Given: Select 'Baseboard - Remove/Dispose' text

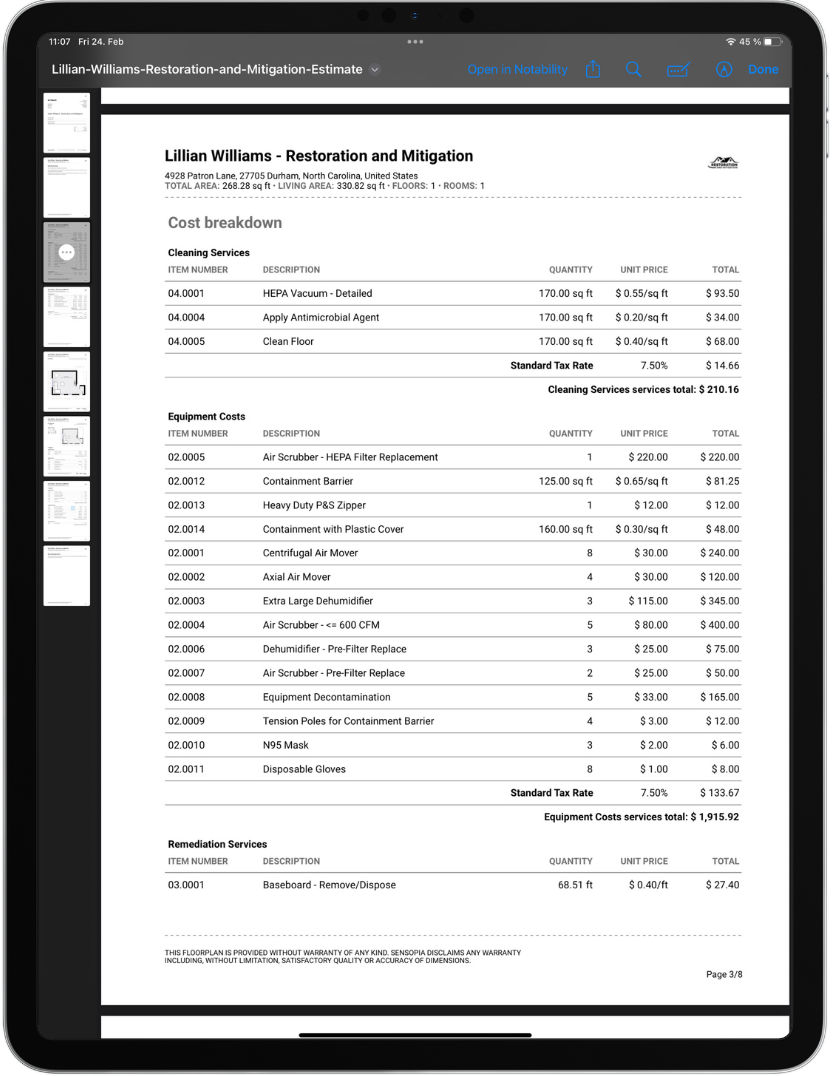Looking at the screenshot, I should click(329, 885).
